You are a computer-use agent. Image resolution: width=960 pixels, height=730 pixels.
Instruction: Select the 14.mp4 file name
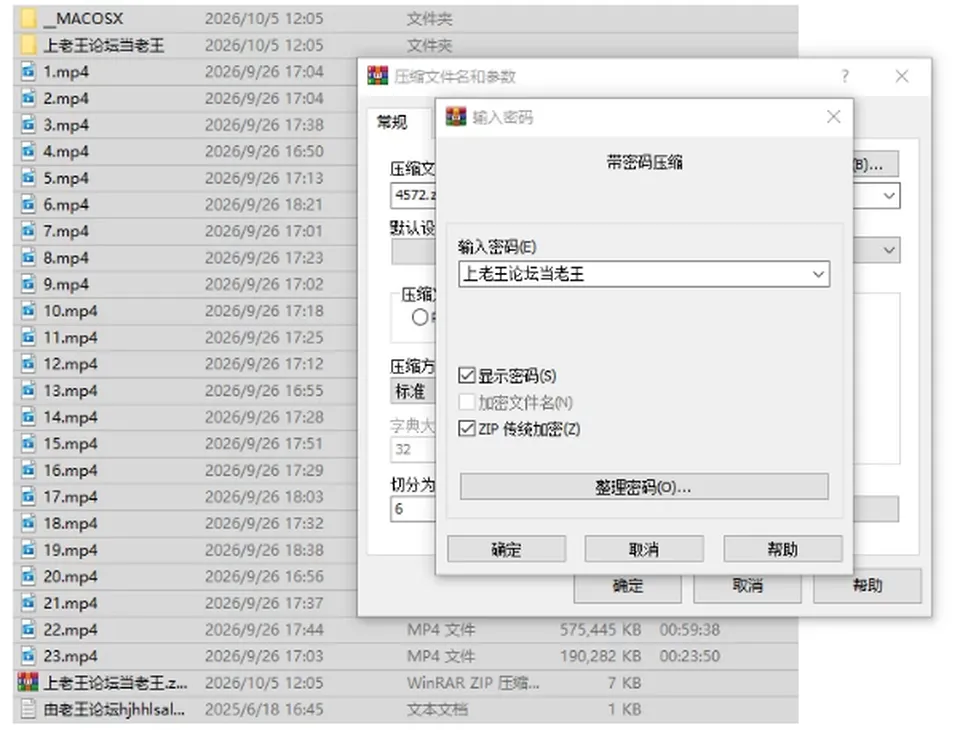point(70,417)
